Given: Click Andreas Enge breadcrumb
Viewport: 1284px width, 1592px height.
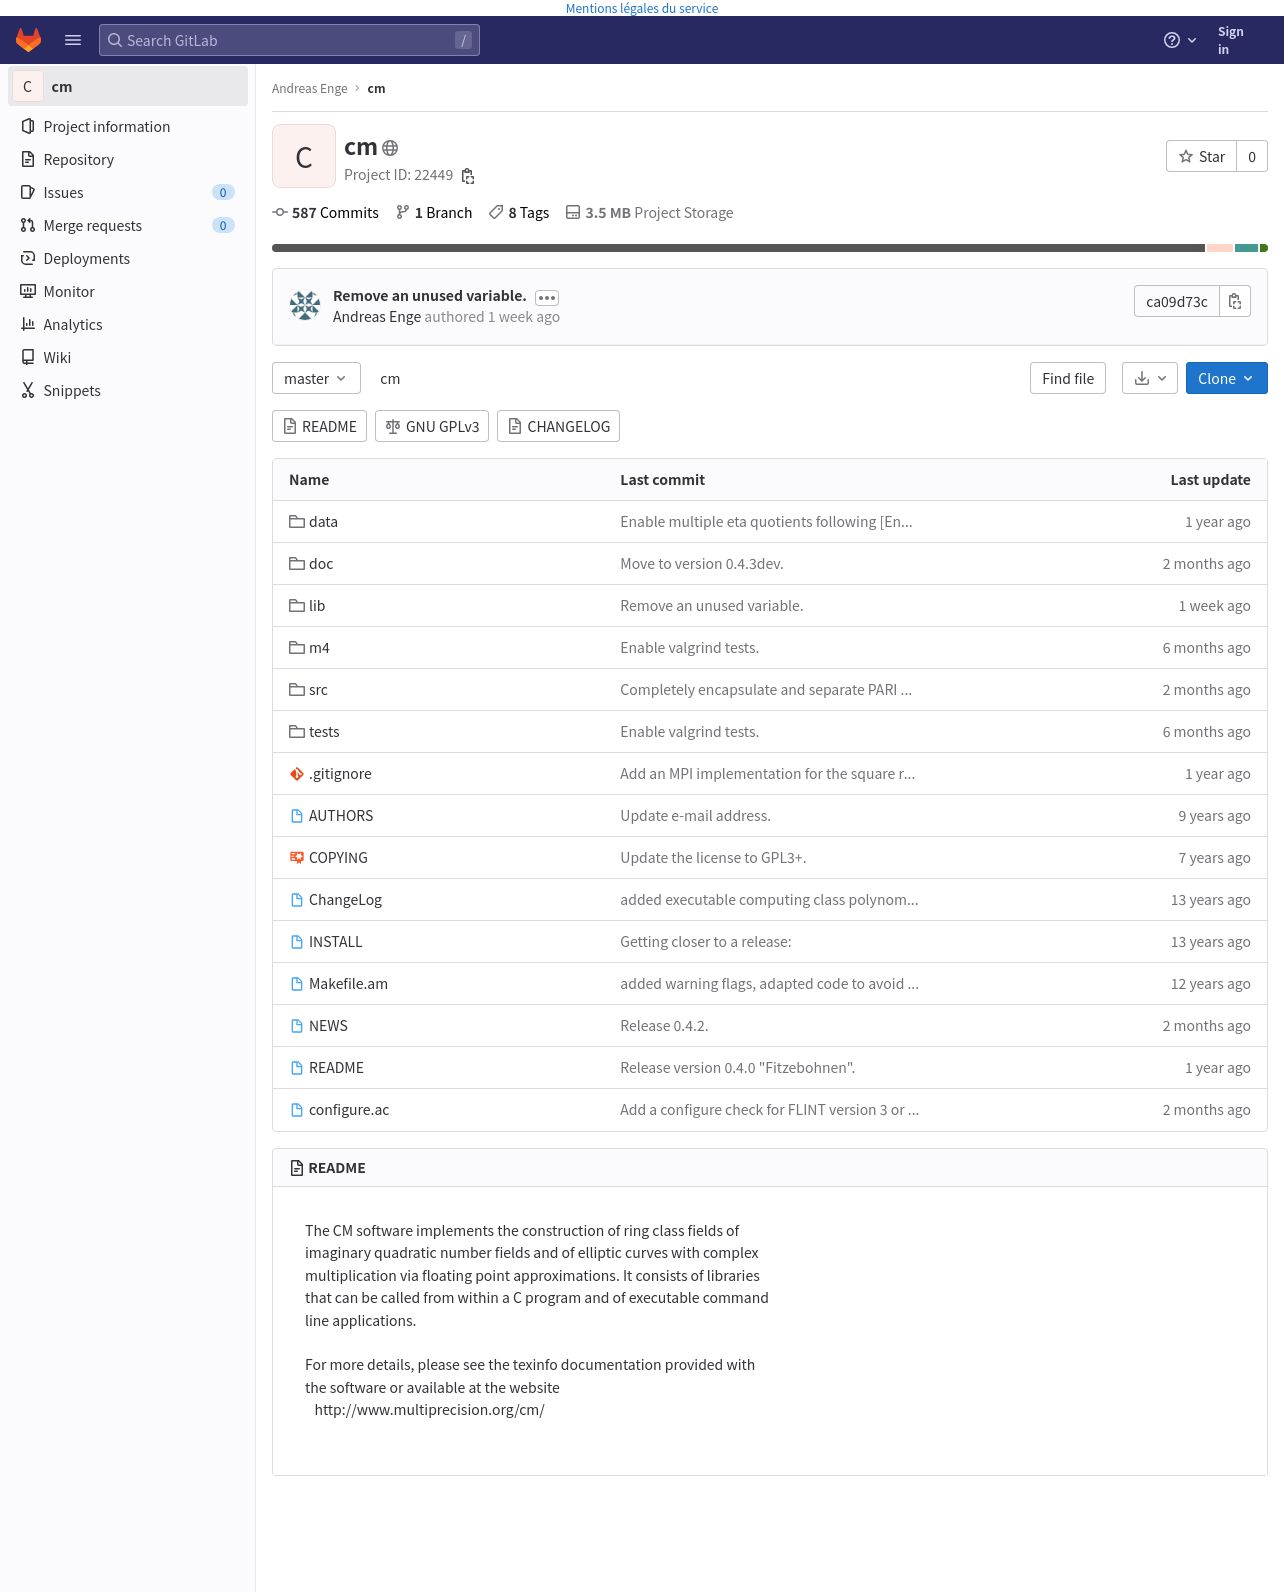Looking at the screenshot, I should tap(310, 89).
